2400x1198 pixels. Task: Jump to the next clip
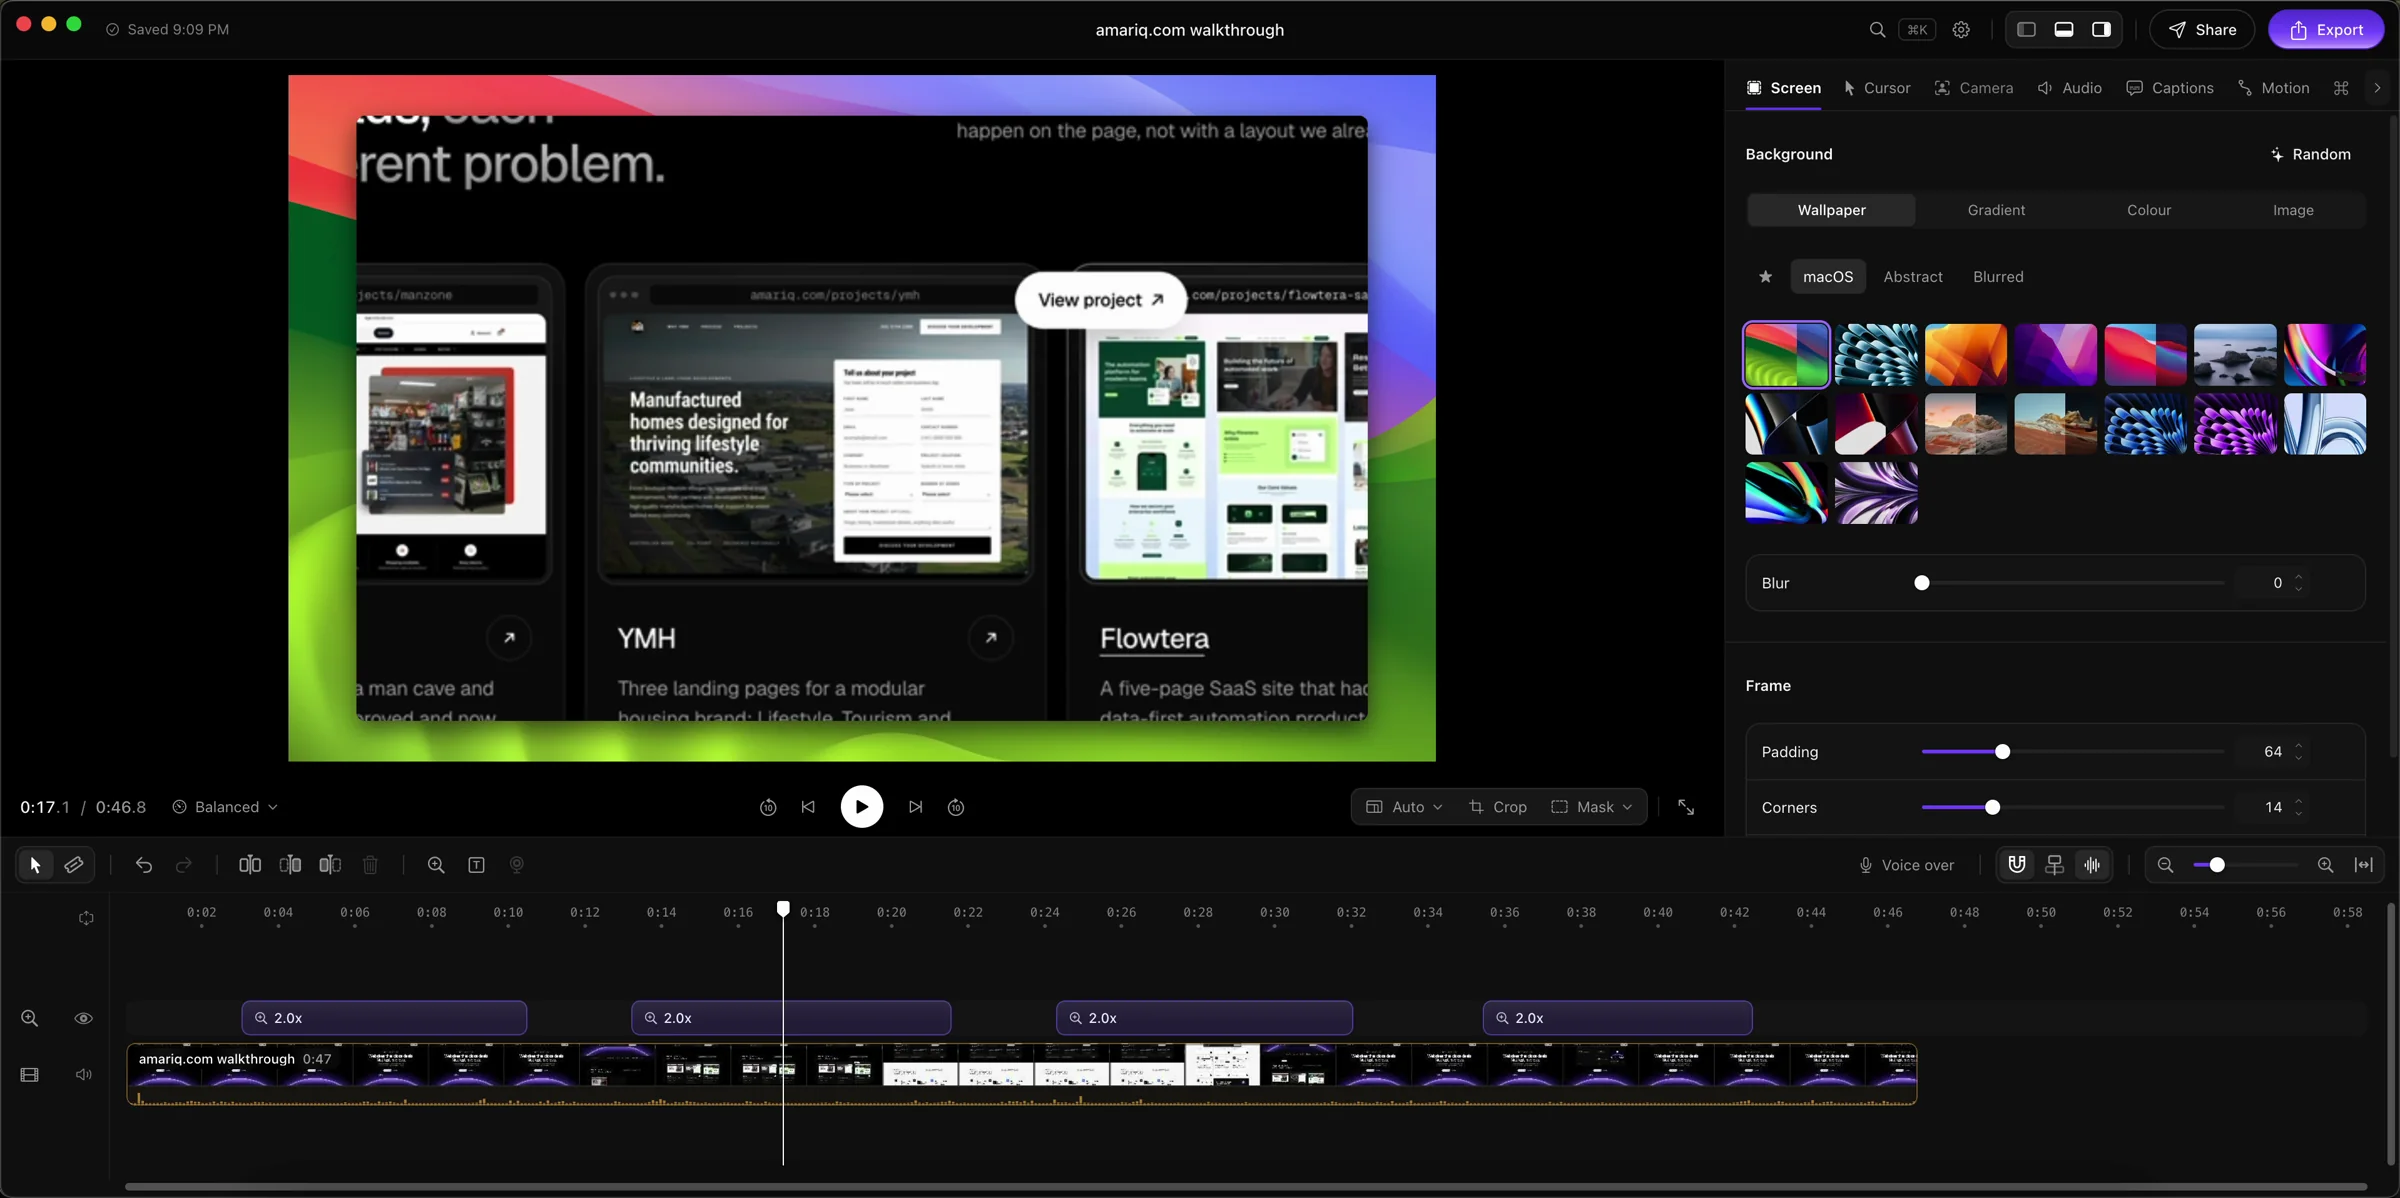(916, 807)
